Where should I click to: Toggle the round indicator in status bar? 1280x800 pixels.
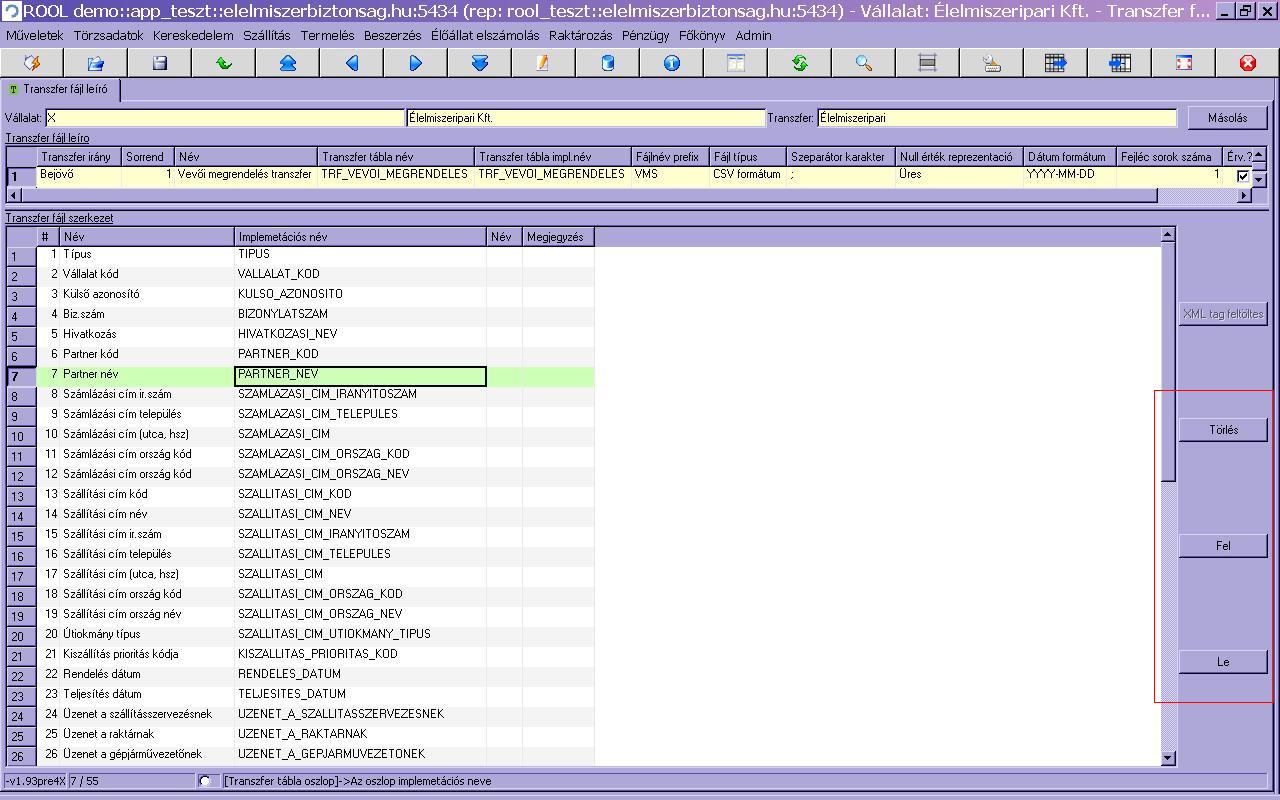[x=205, y=781]
